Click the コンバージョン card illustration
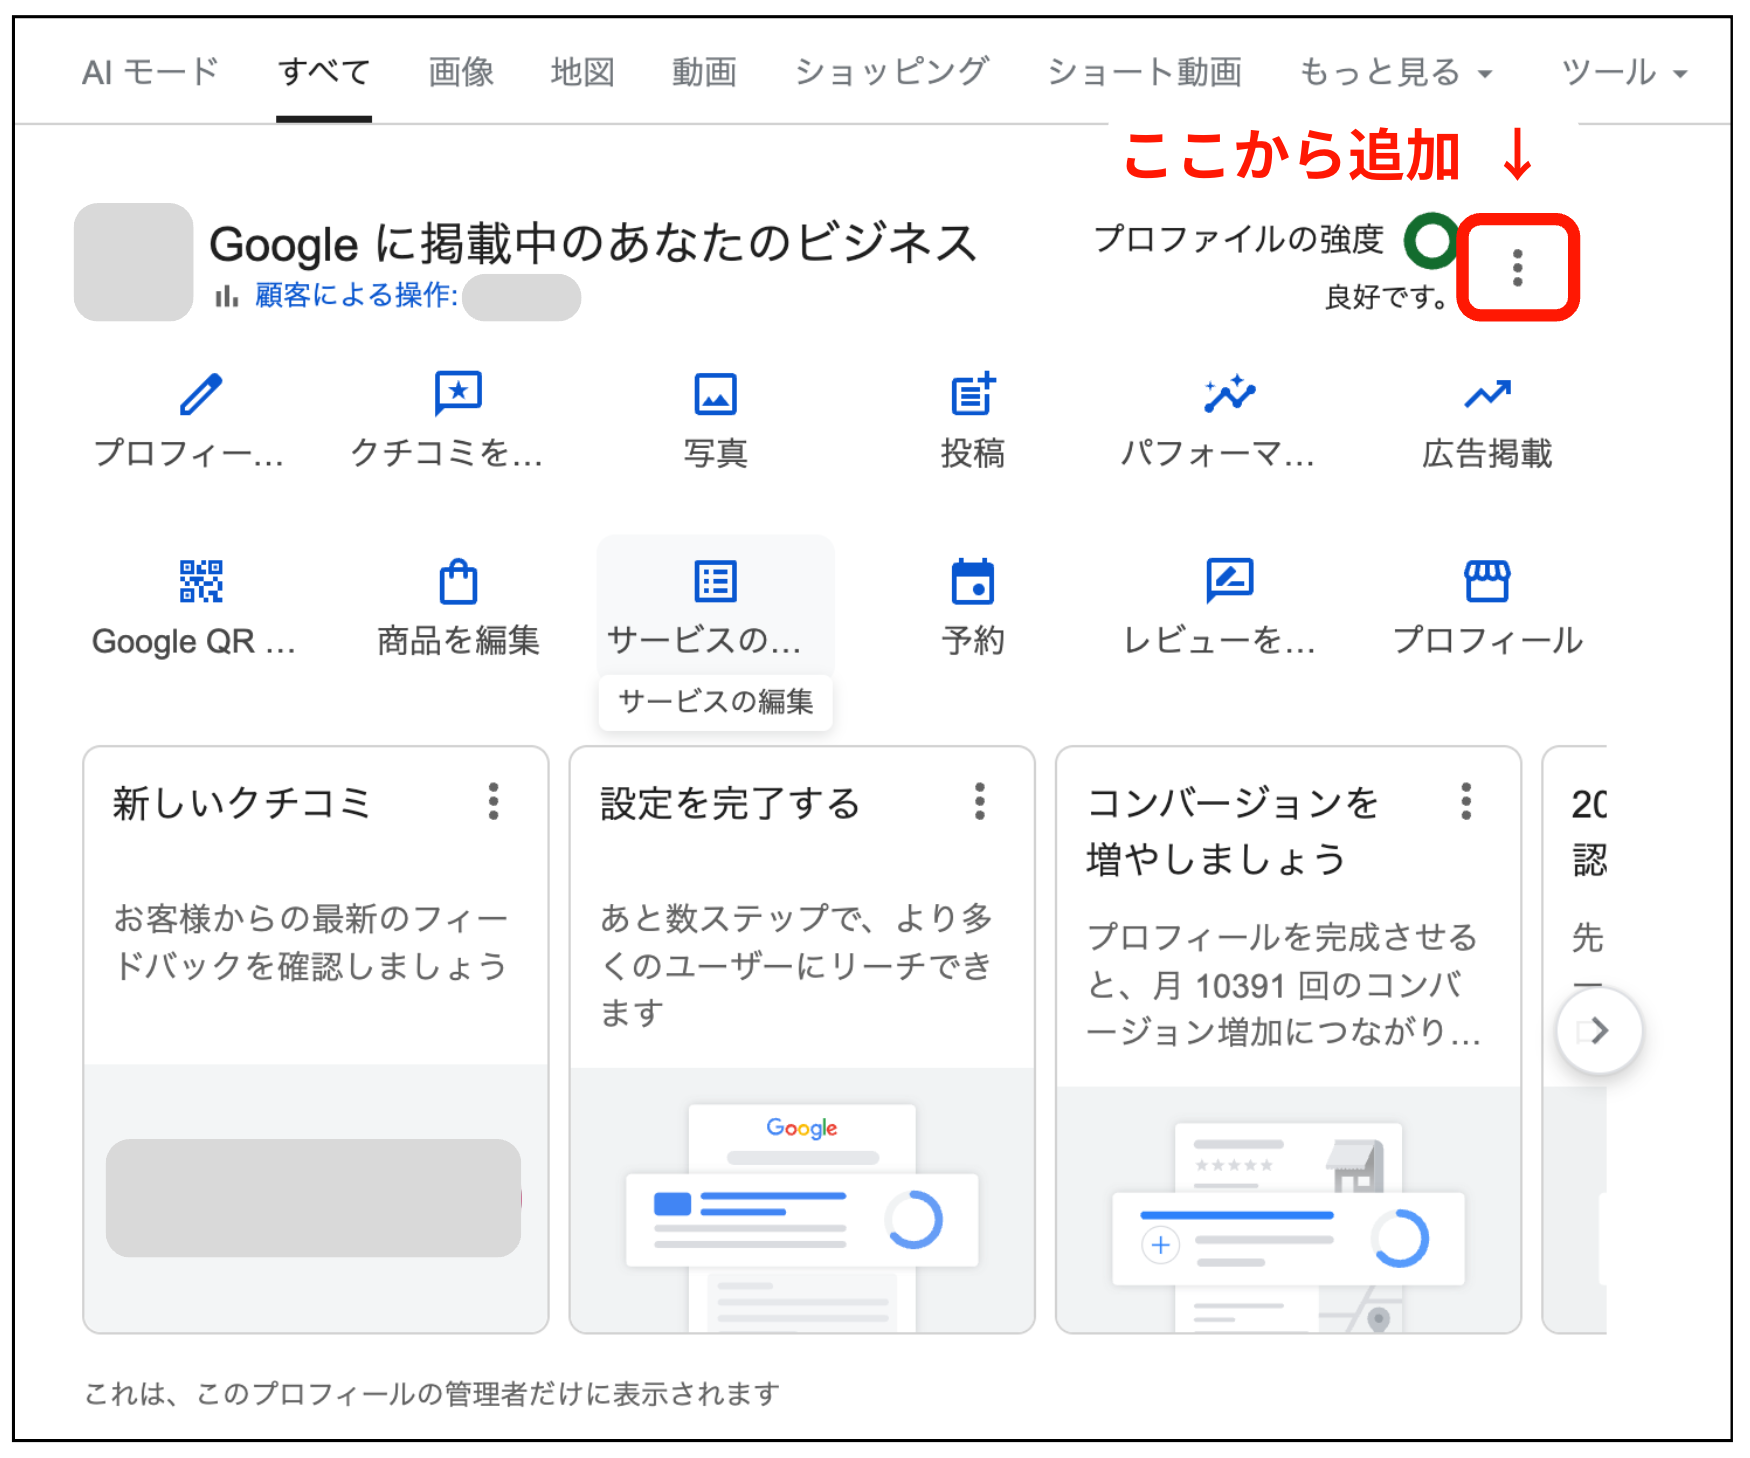This screenshot has height=1458, width=1750. (x=1288, y=1210)
